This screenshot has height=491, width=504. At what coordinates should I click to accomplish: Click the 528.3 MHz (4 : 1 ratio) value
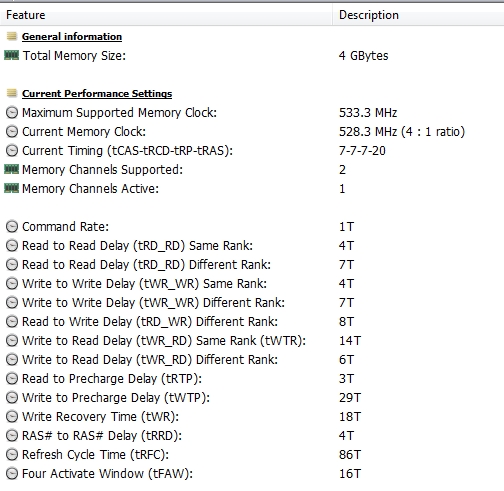pyautogui.click(x=402, y=132)
